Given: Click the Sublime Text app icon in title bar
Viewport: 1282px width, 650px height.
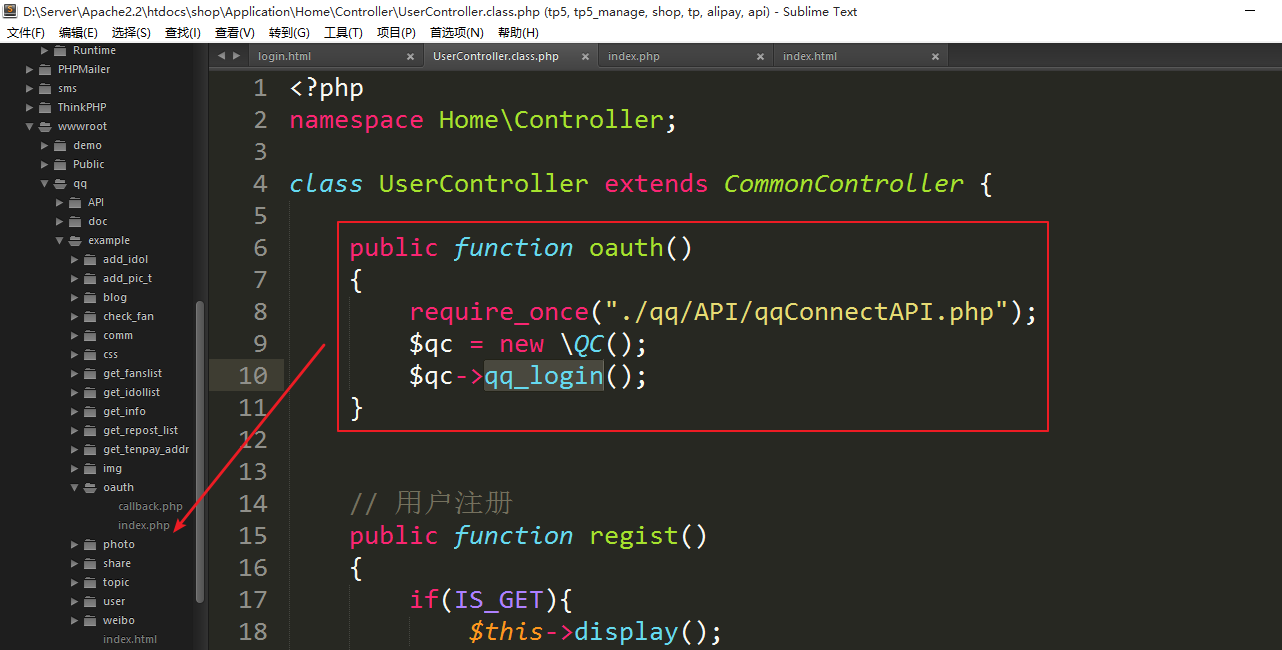Looking at the screenshot, I should [x=12, y=12].
